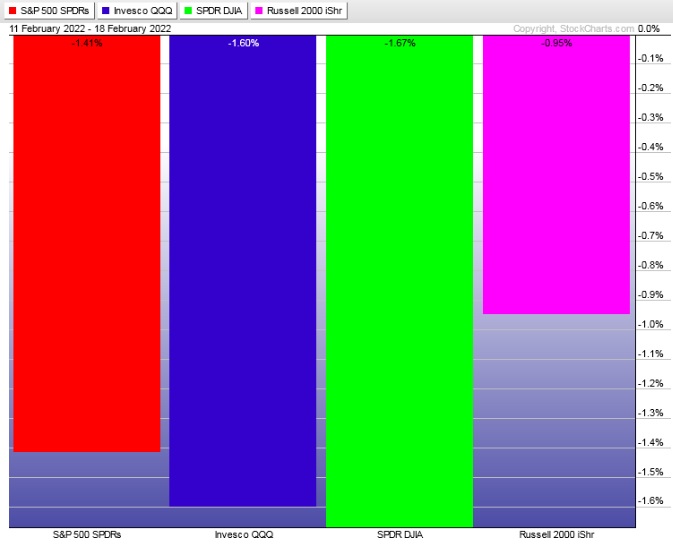Click the -1.6% axis tick label
This screenshot has height=554, width=673.
tap(650, 501)
